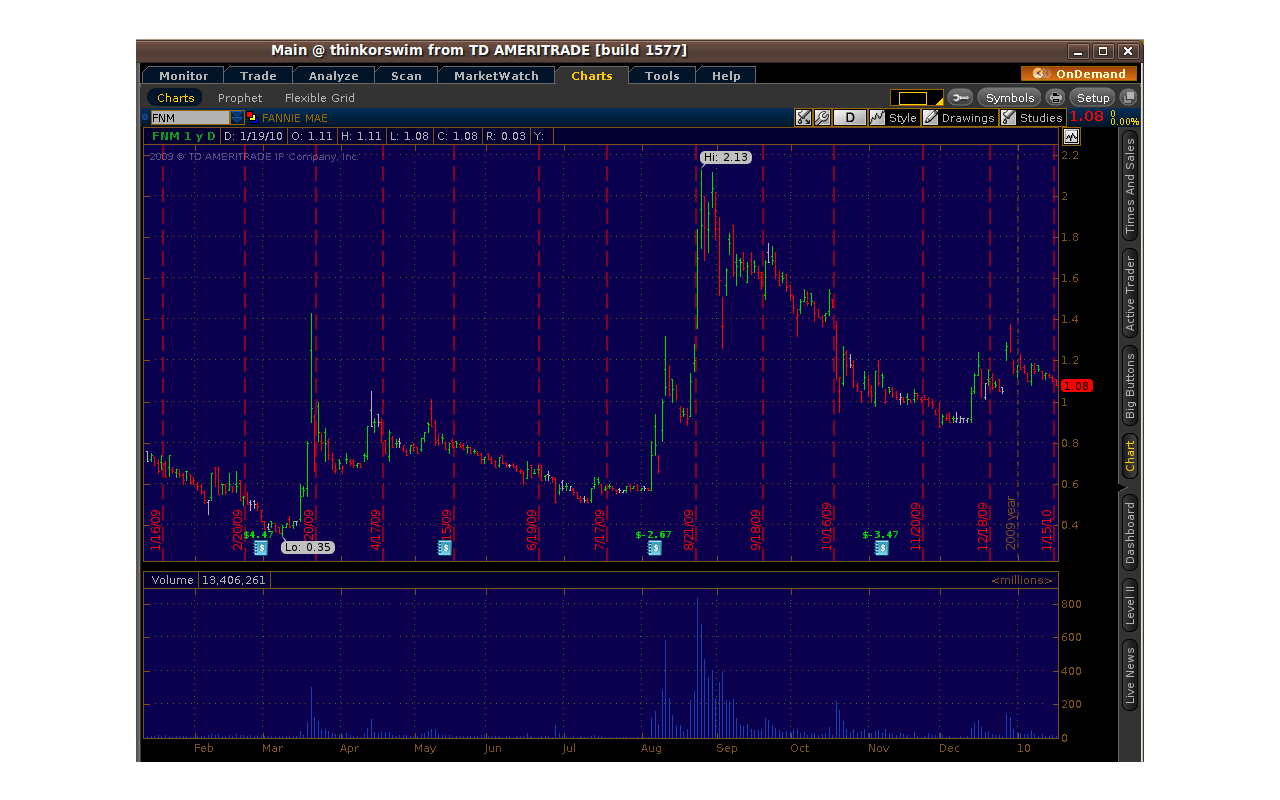
Task: Click the 2009 year marker on the time axis
Action: tap(1011, 522)
